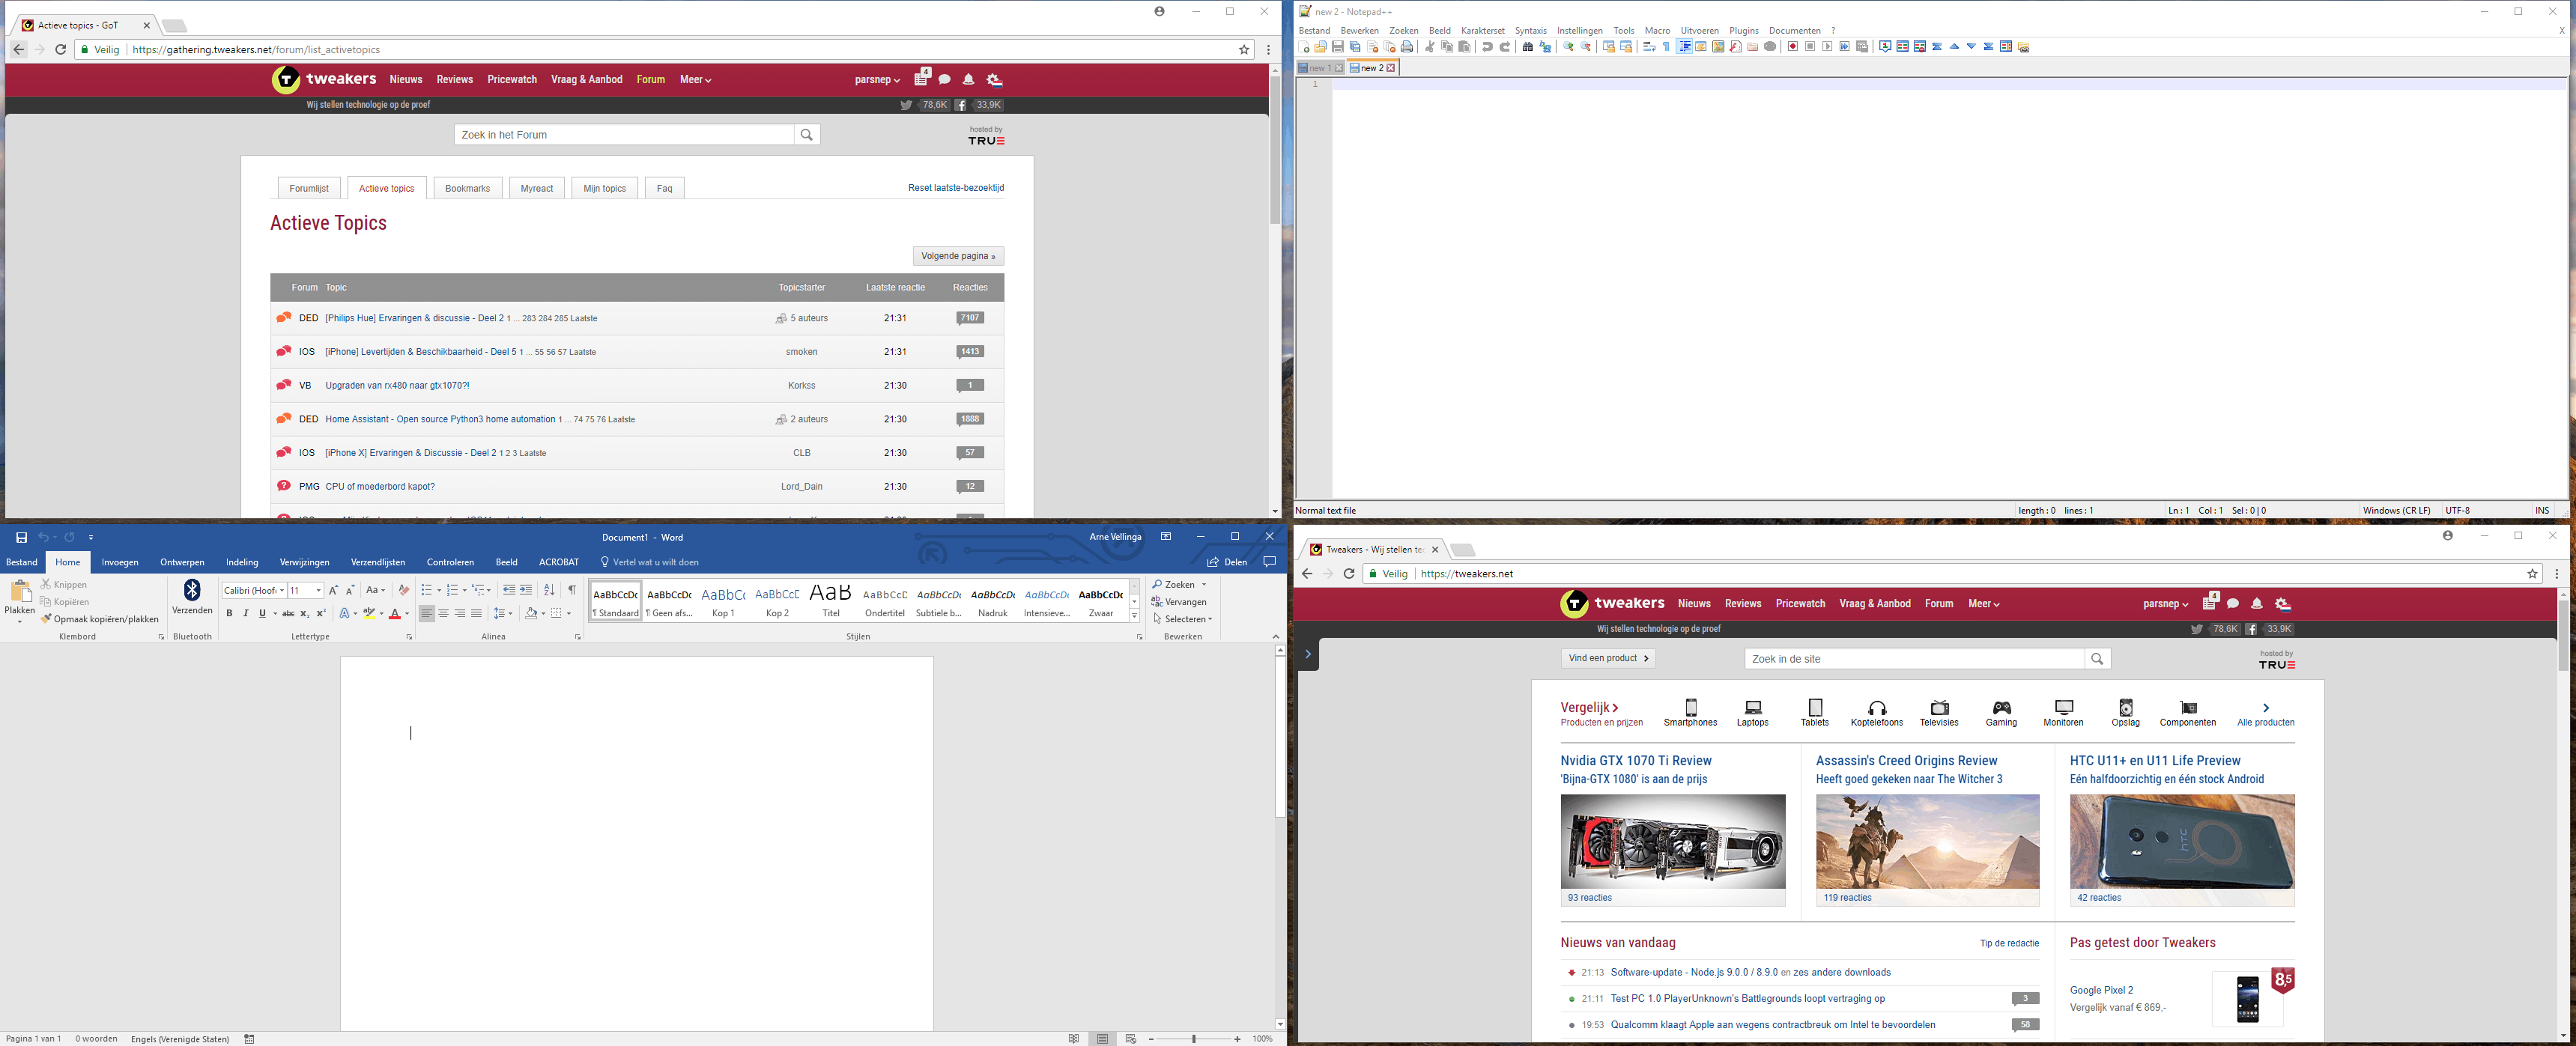
Task: Bookmark the forum page with star icon
Action: (1244, 49)
